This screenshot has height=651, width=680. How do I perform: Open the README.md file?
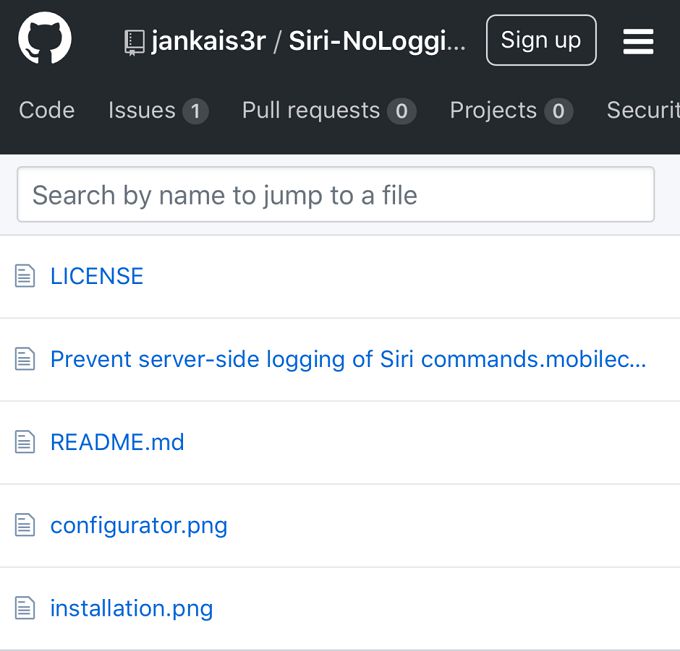coord(117,442)
